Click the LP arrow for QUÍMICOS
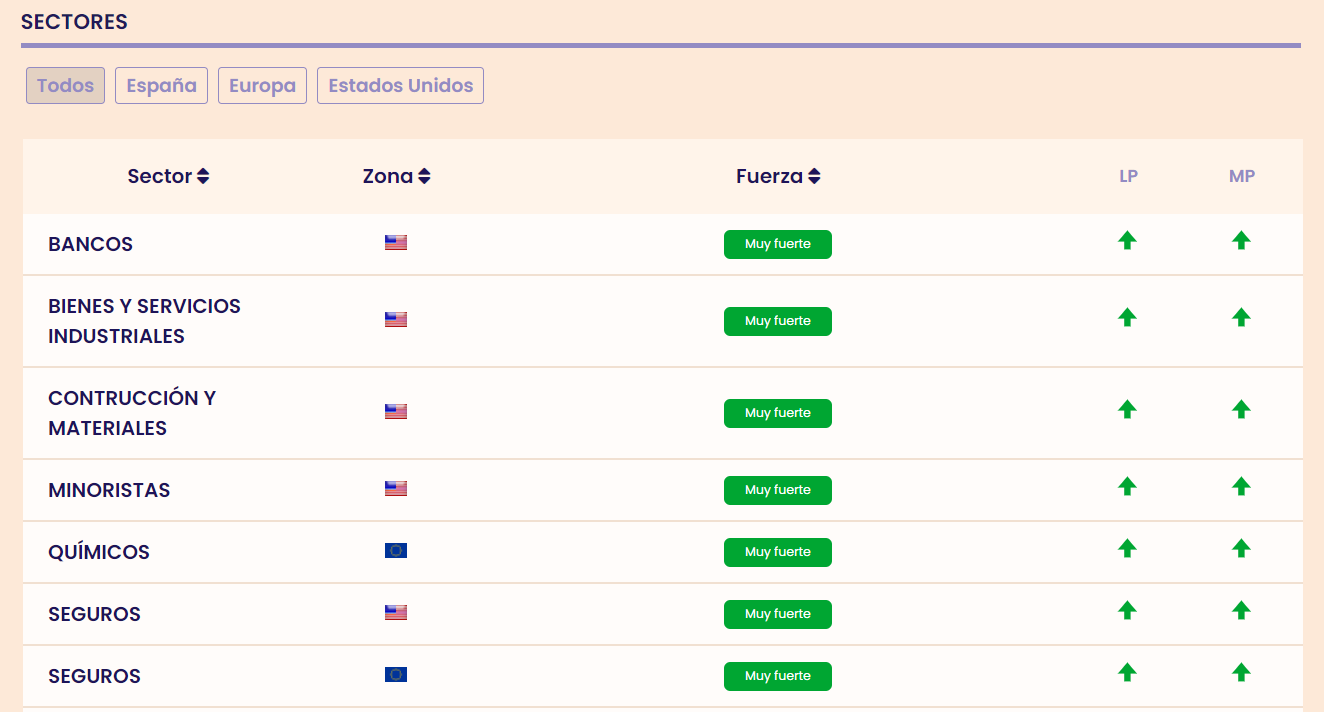1324x712 pixels. click(1127, 548)
